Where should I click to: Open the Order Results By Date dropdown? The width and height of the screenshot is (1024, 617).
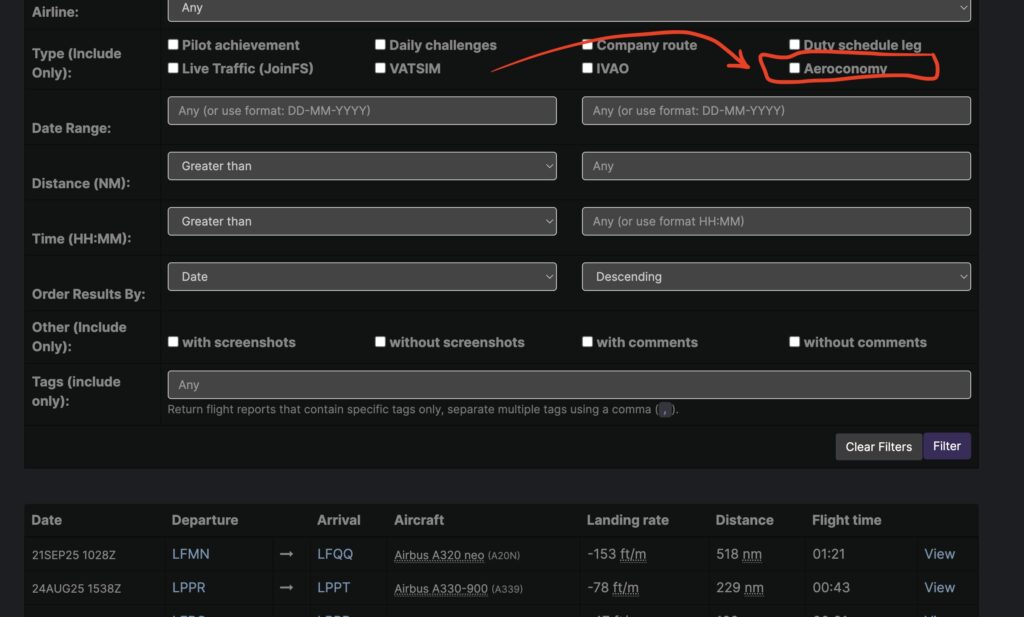(362, 276)
